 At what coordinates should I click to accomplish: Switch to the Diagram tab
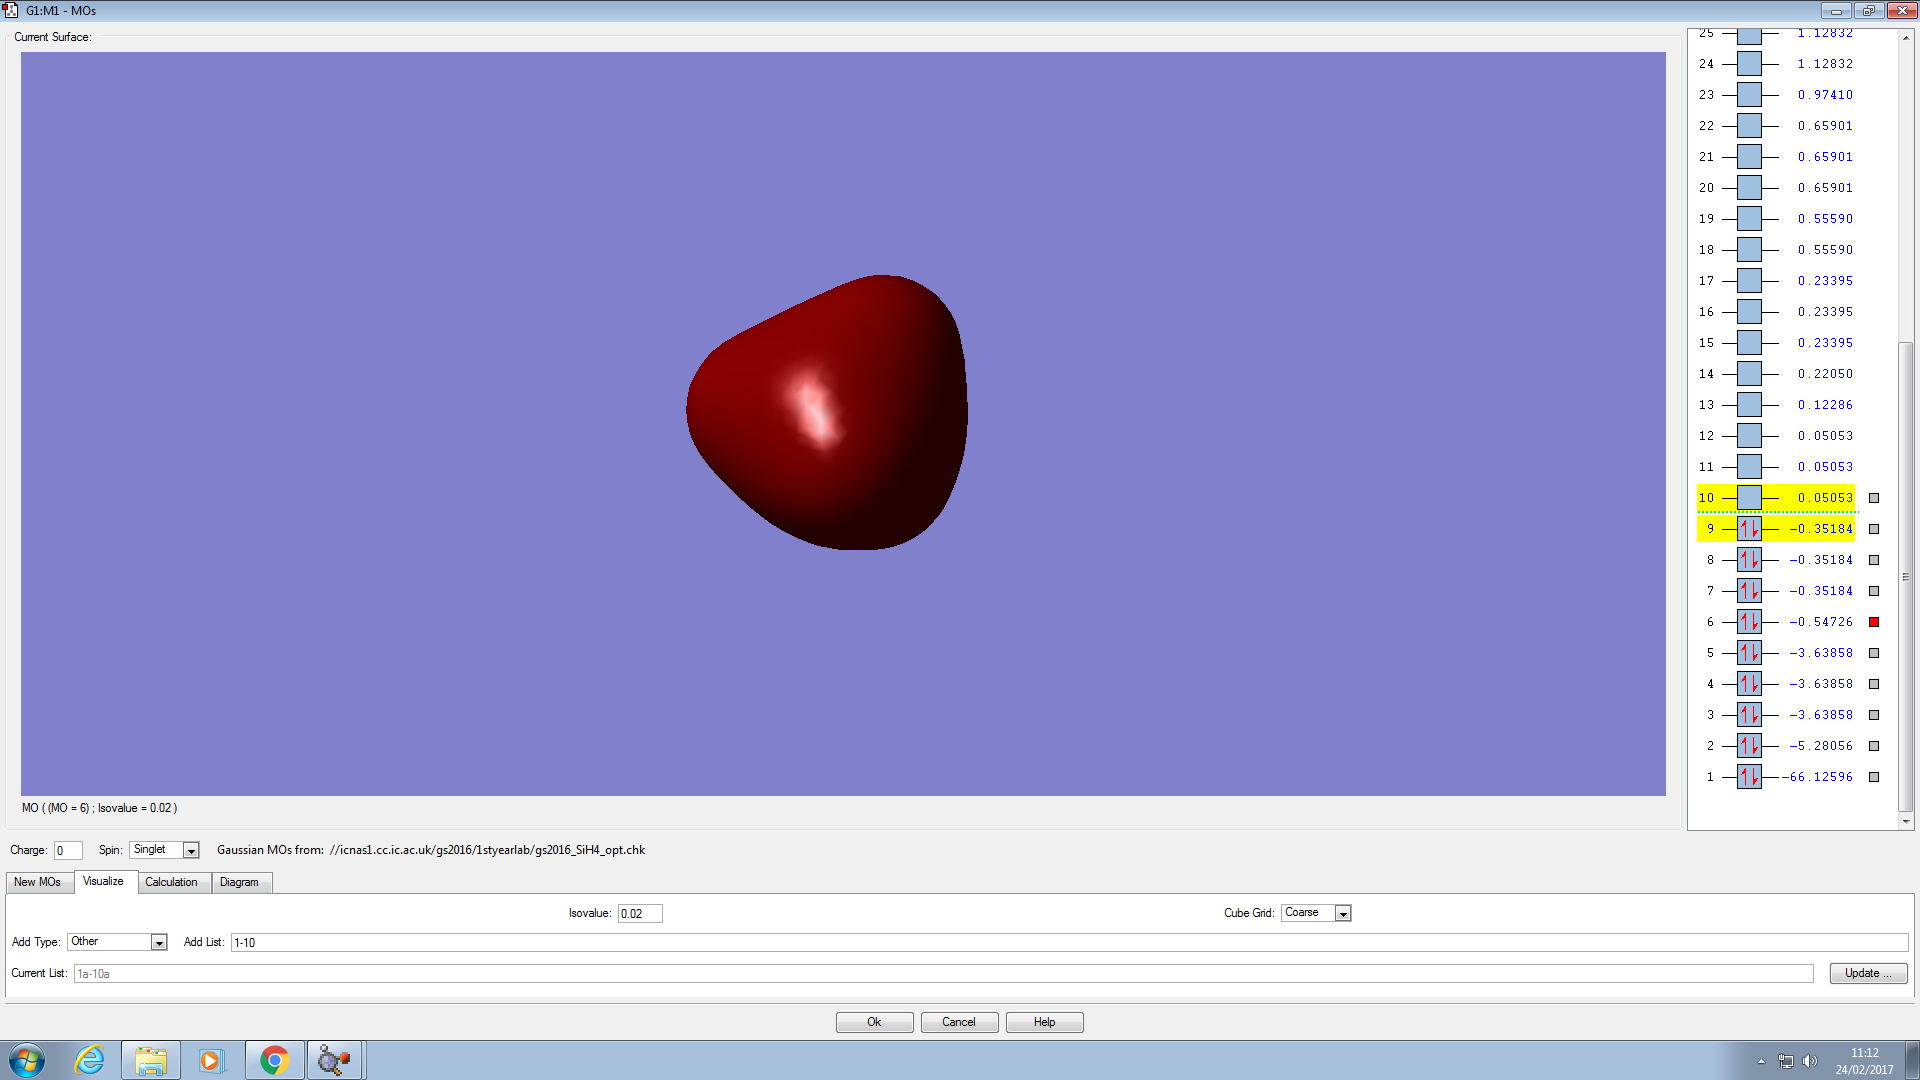(x=239, y=882)
